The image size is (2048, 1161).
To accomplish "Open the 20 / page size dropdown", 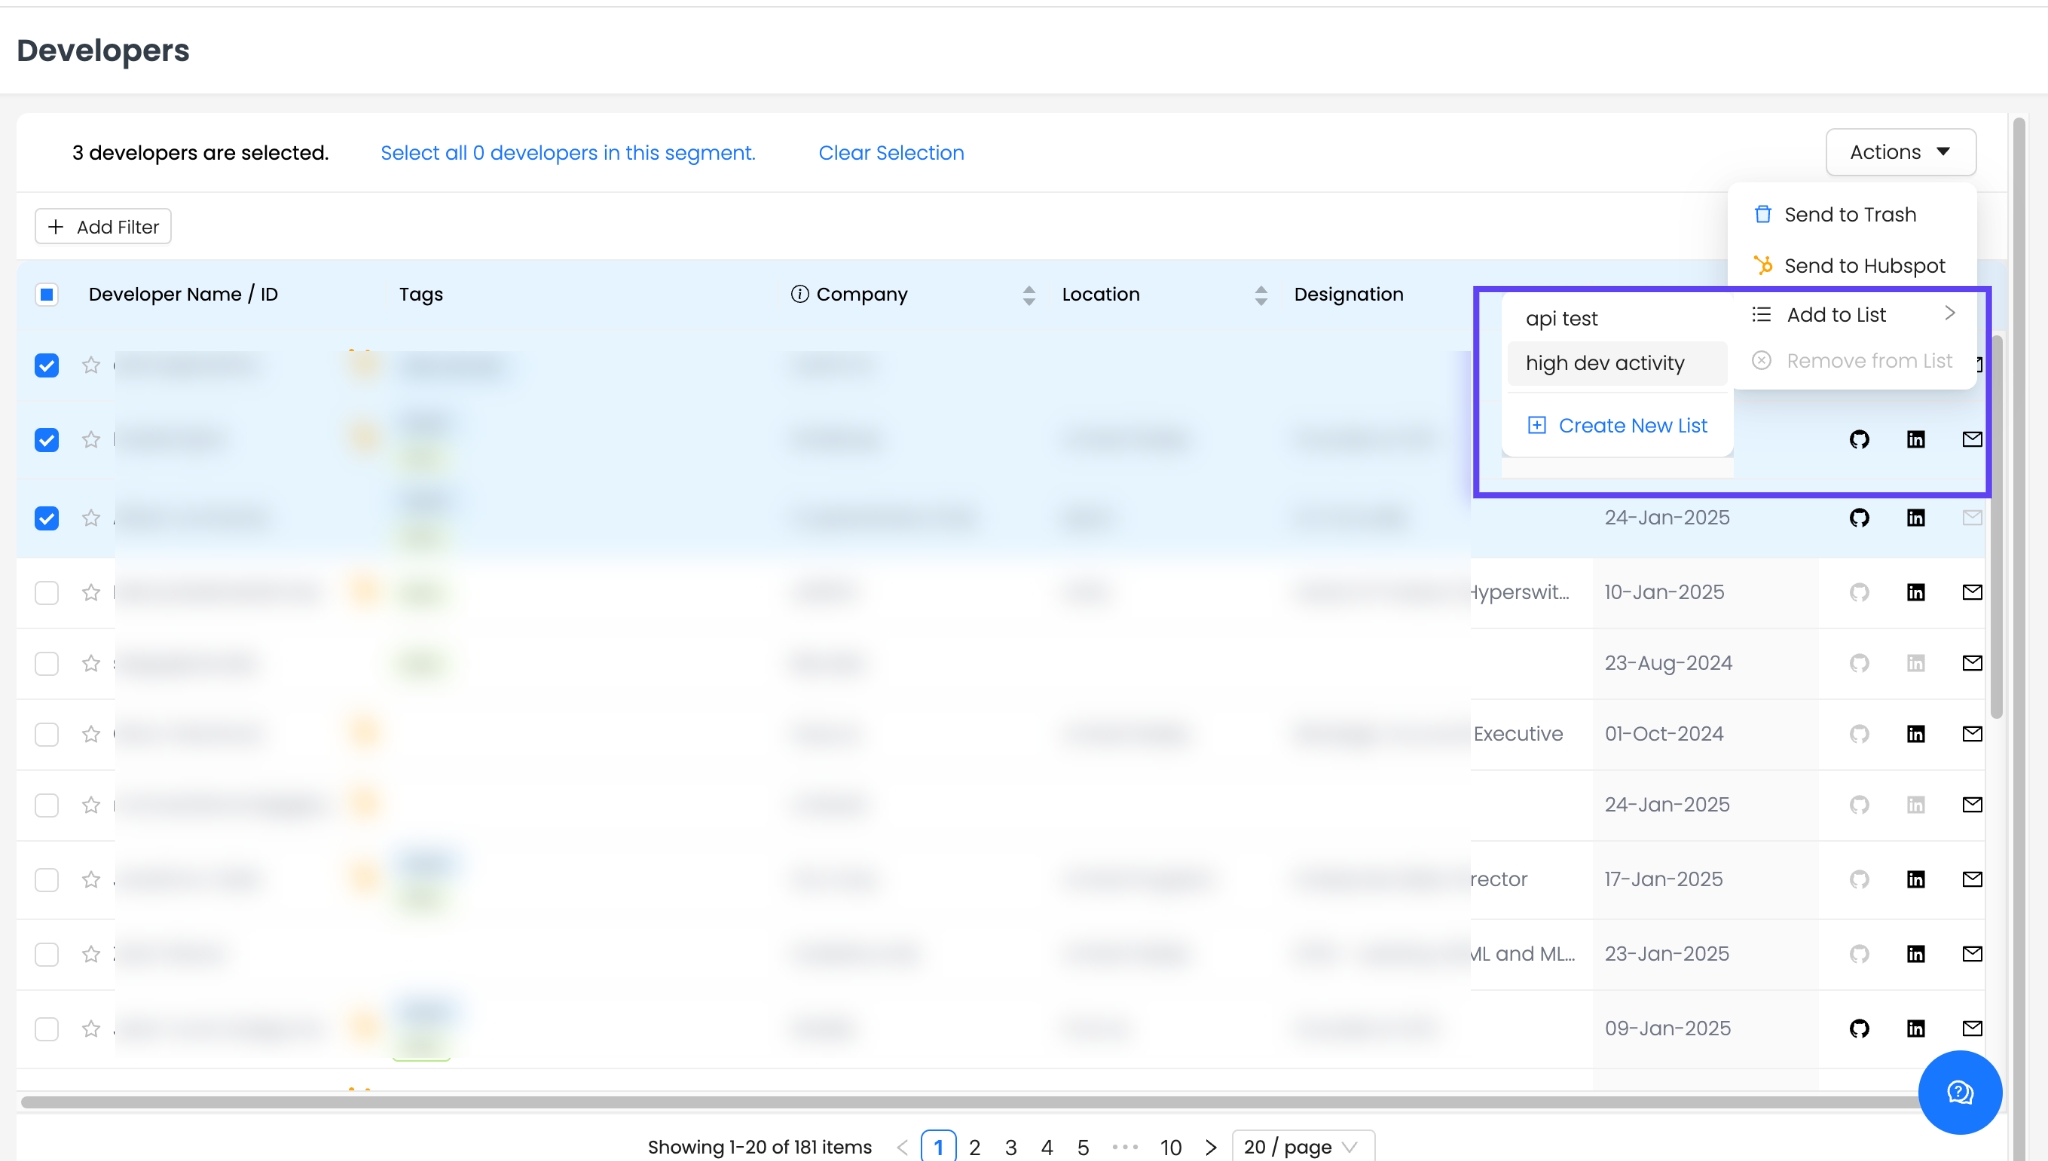I will [1302, 1146].
